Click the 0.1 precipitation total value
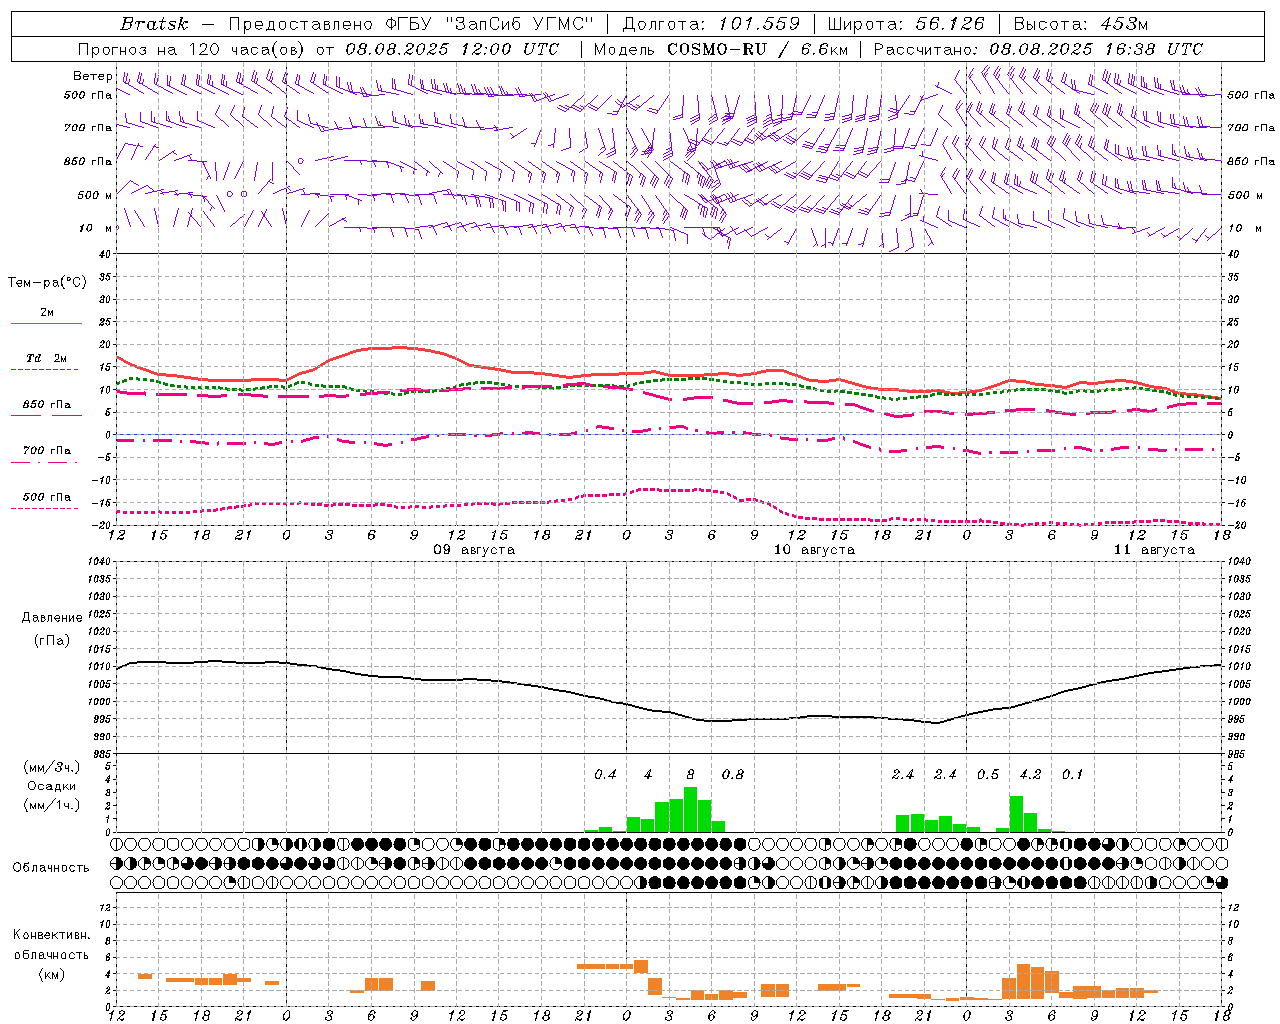 click(x=1072, y=775)
